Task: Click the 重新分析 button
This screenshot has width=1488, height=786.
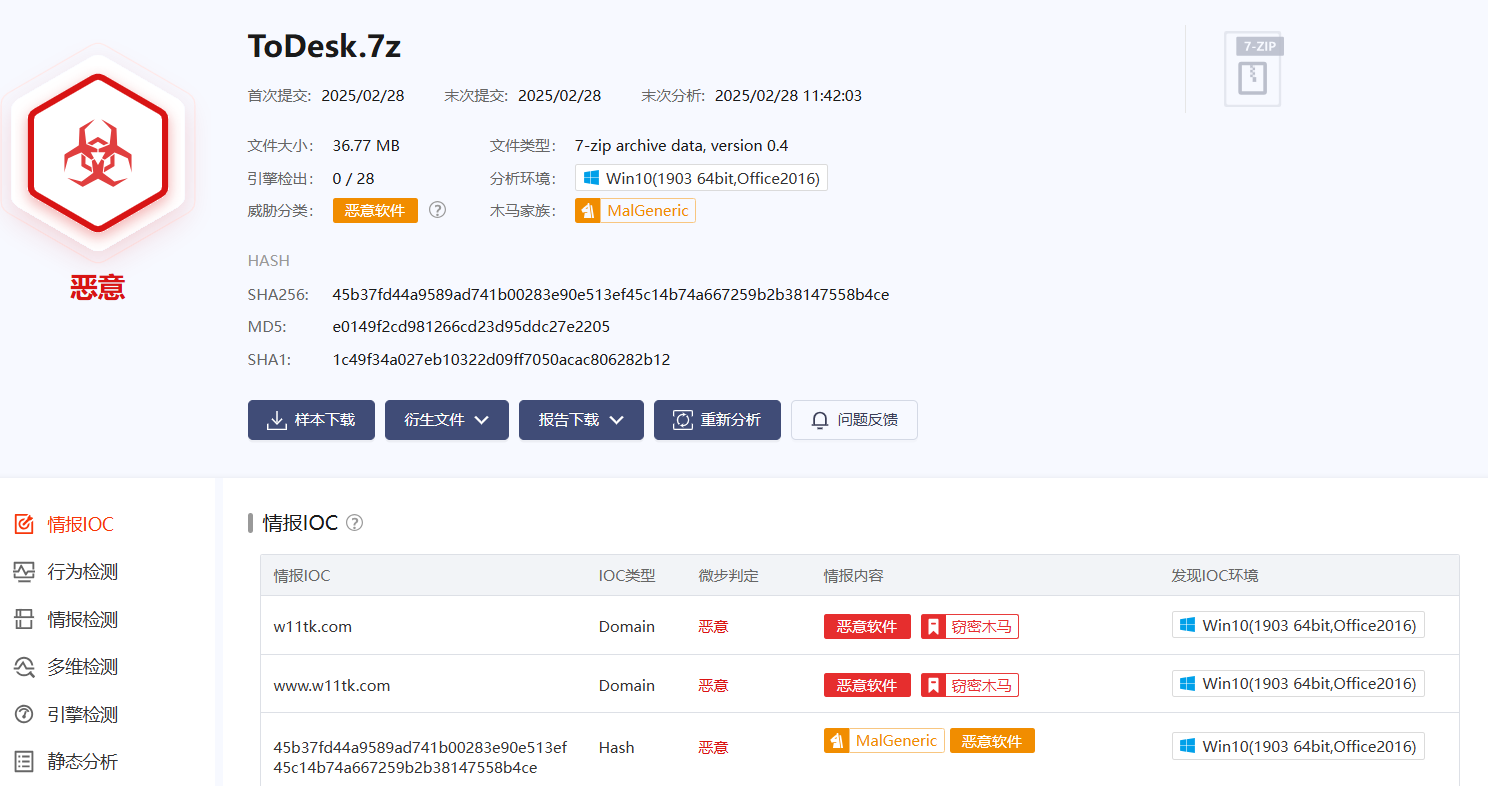Action: (717, 420)
